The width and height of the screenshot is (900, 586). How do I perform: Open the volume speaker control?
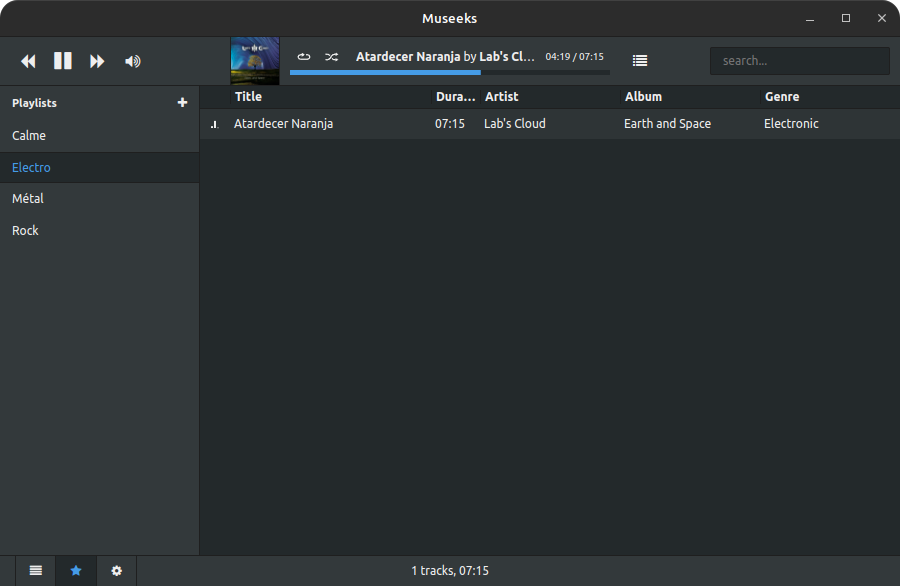132,61
